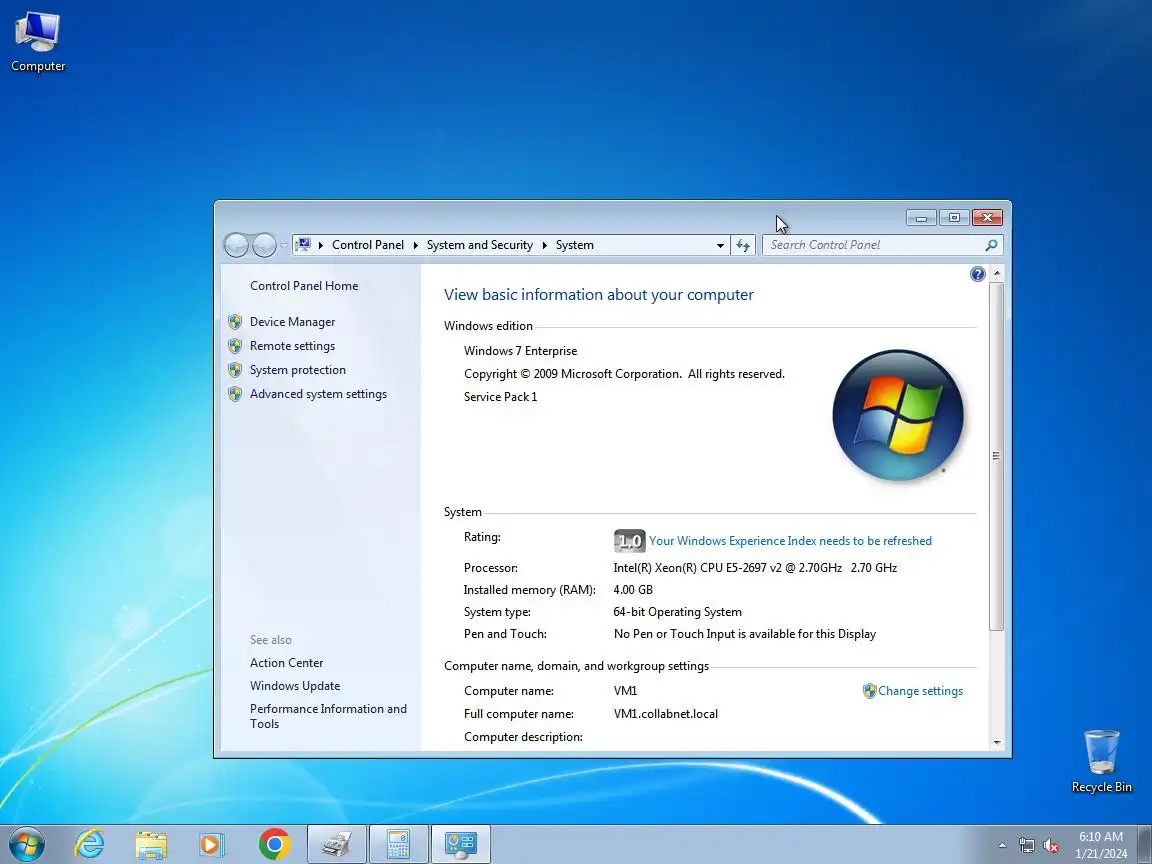Click the shield icon beside System protection
The width and height of the screenshot is (1152, 864).
pyautogui.click(x=234, y=370)
